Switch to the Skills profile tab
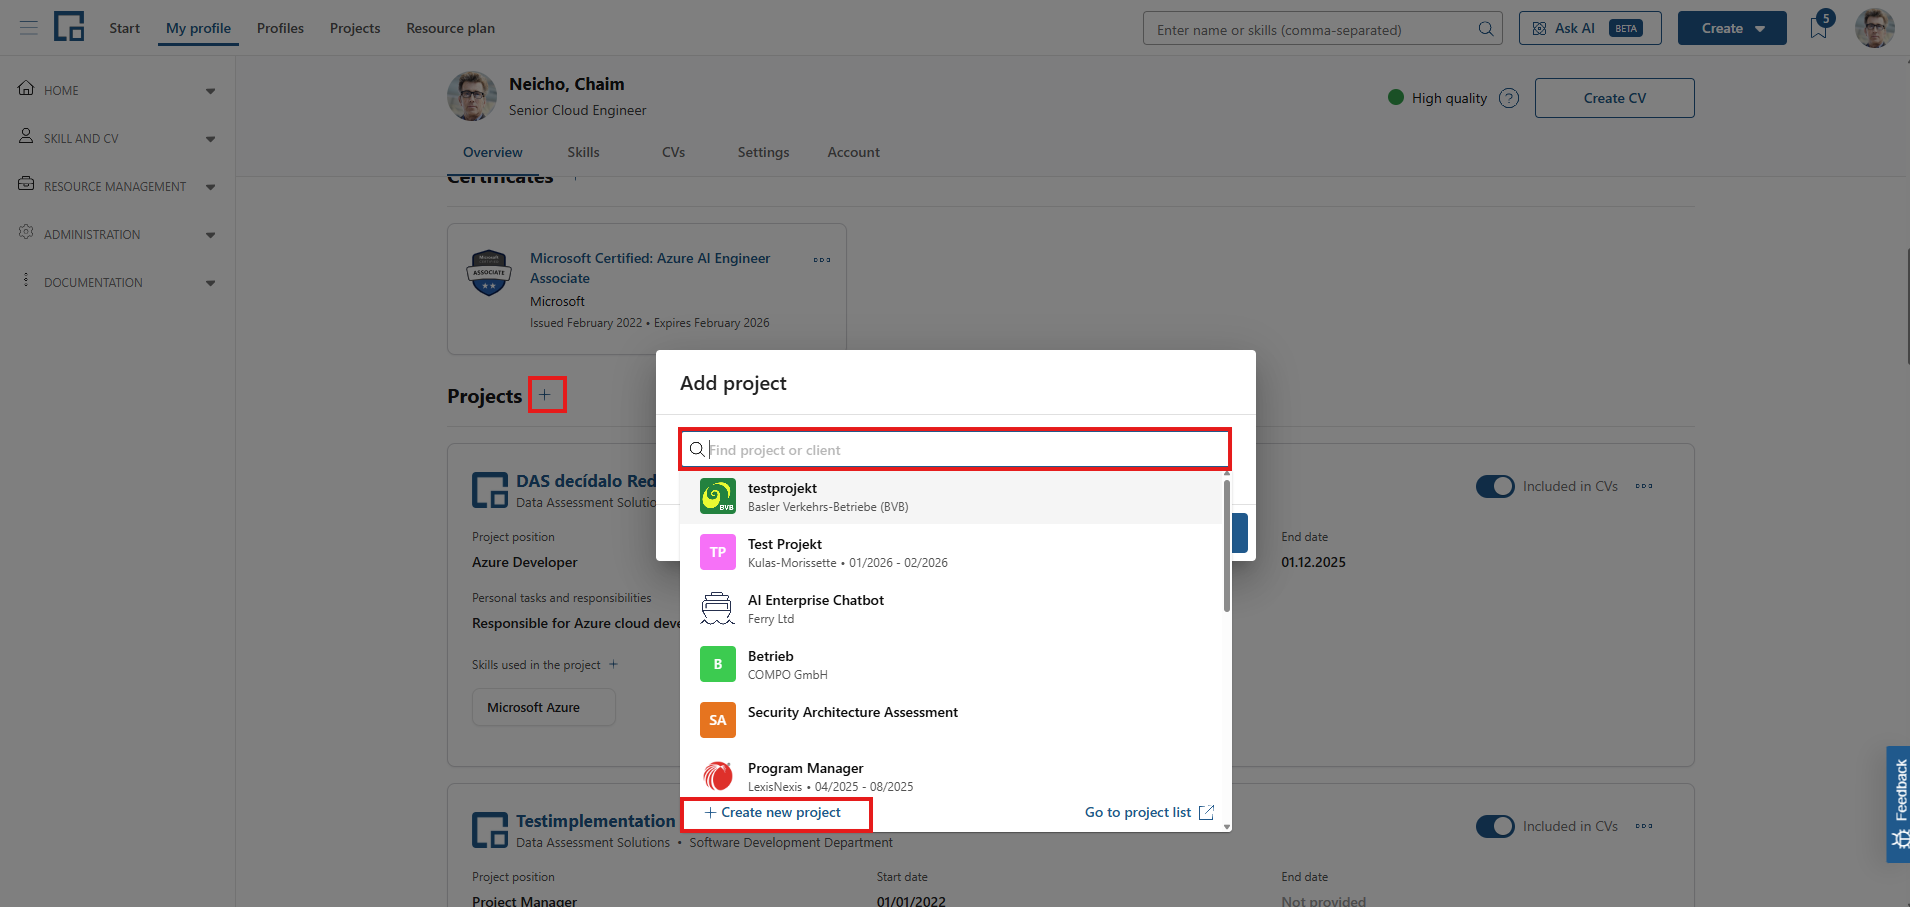The image size is (1910, 907). click(x=583, y=152)
